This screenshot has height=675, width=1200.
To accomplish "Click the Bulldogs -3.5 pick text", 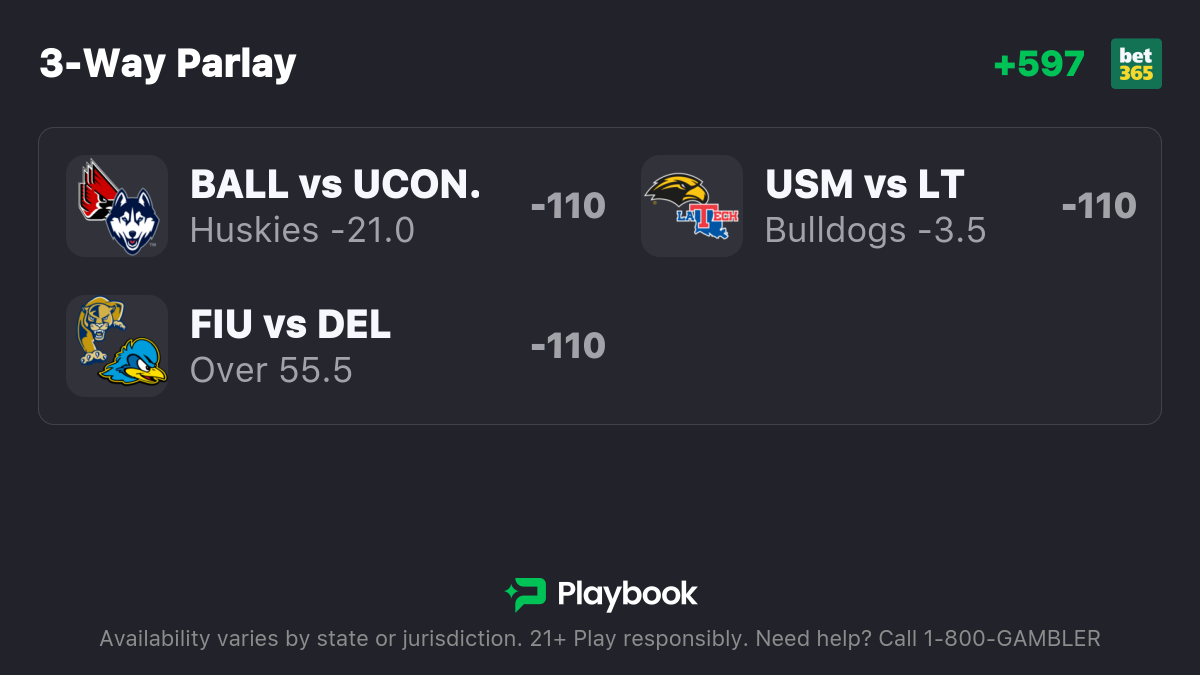I will [x=876, y=230].
